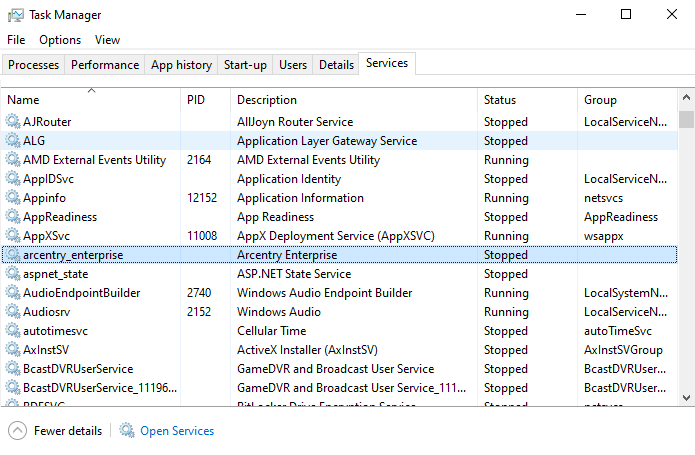Image resolution: width=695 pixels, height=455 pixels.
Task: Click the gear icon beside BcastDVRUserService_11196
Action: [13, 388]
